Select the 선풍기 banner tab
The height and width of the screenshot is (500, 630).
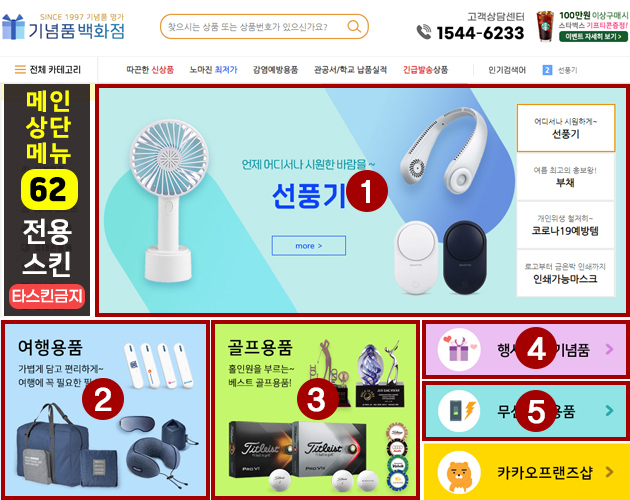tap(566, 128)
